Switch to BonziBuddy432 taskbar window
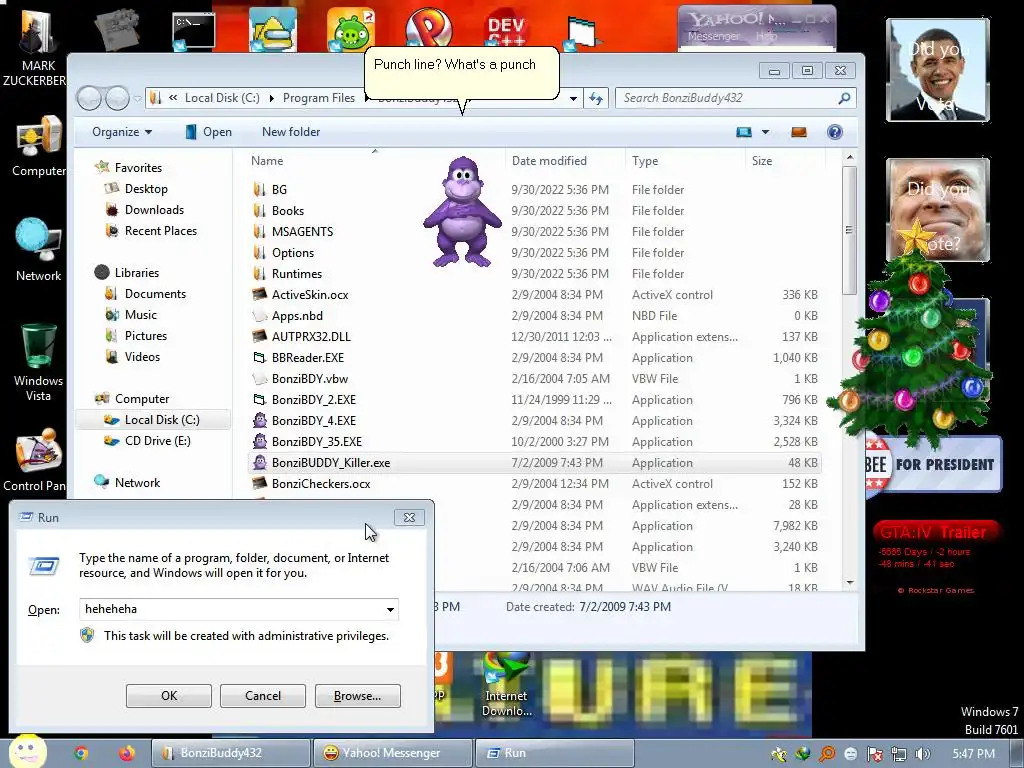The height and width of the screenshot is (768, 1024). tap(231, 753)
